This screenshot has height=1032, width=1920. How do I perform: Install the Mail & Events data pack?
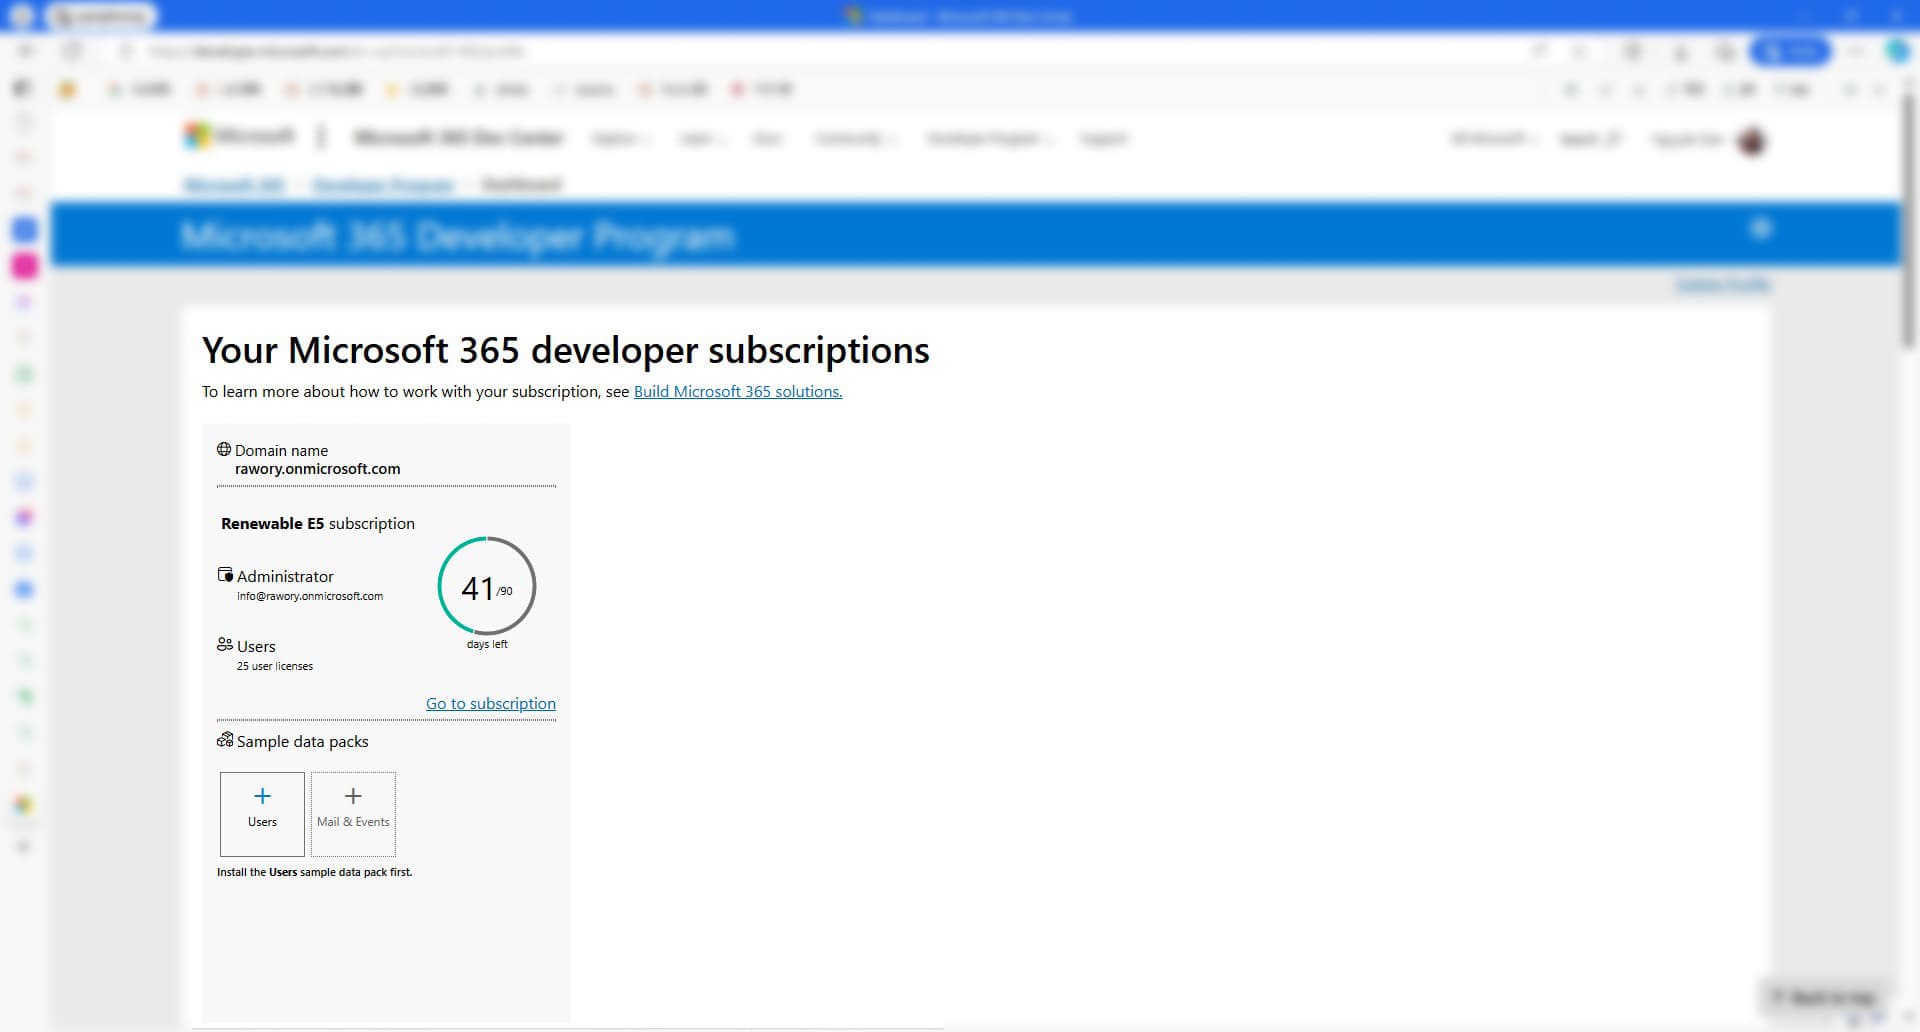[x=353, y=814]
